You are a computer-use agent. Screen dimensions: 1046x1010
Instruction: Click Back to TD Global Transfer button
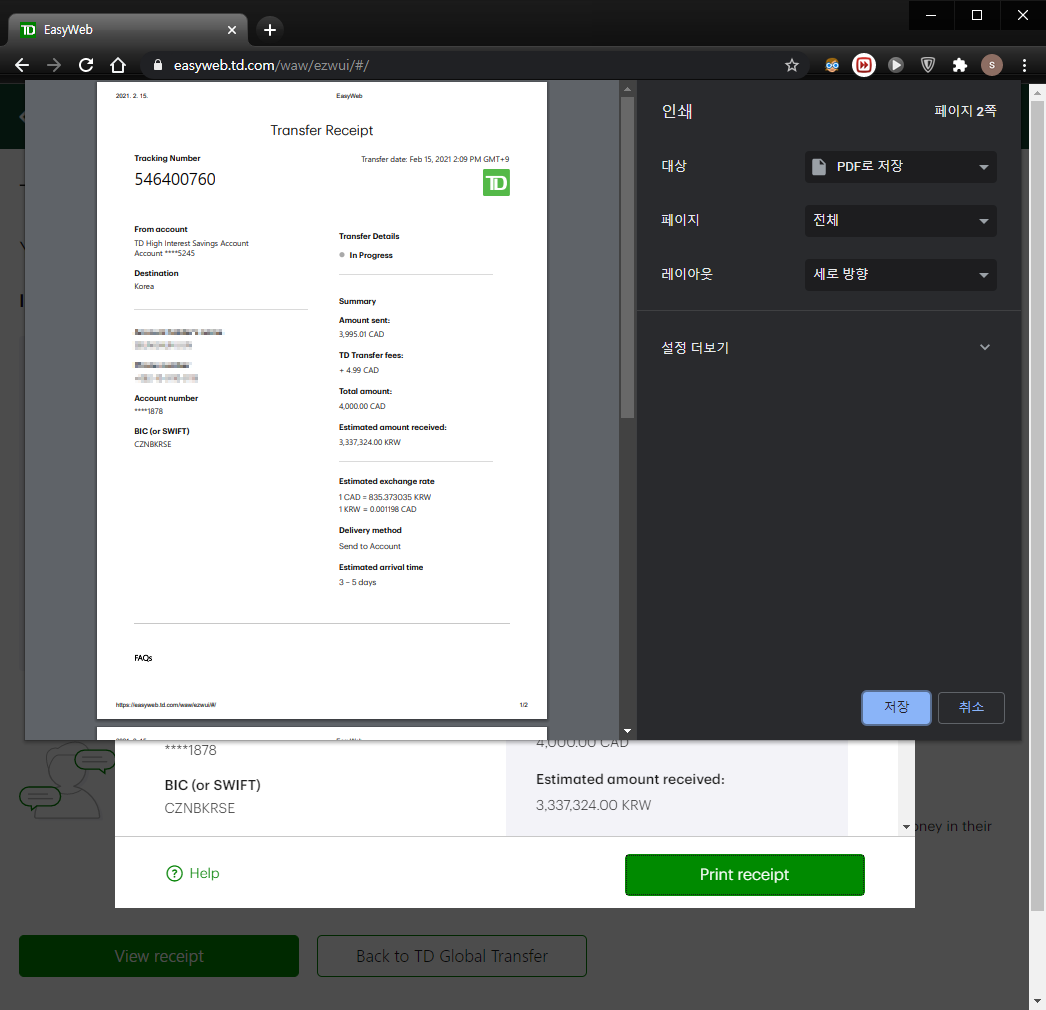452,956
